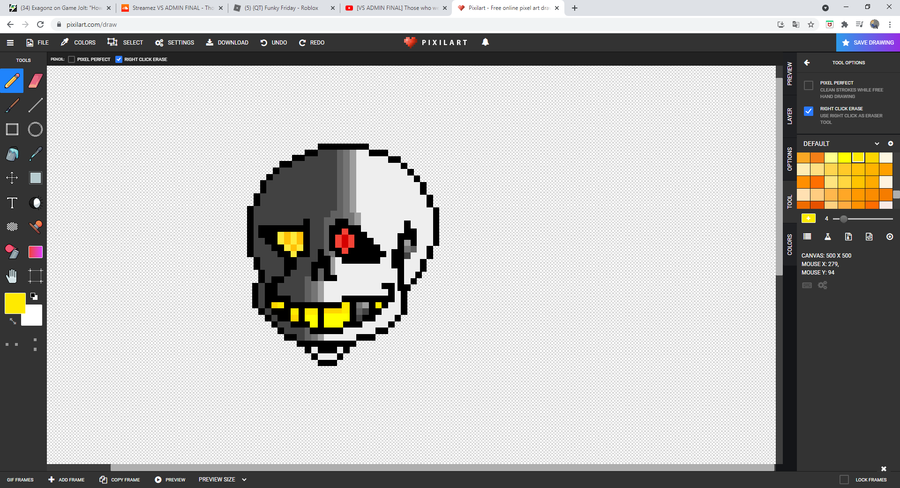Click ADD FRAME button
900x488 pixels.
click(x=66, y=479)
